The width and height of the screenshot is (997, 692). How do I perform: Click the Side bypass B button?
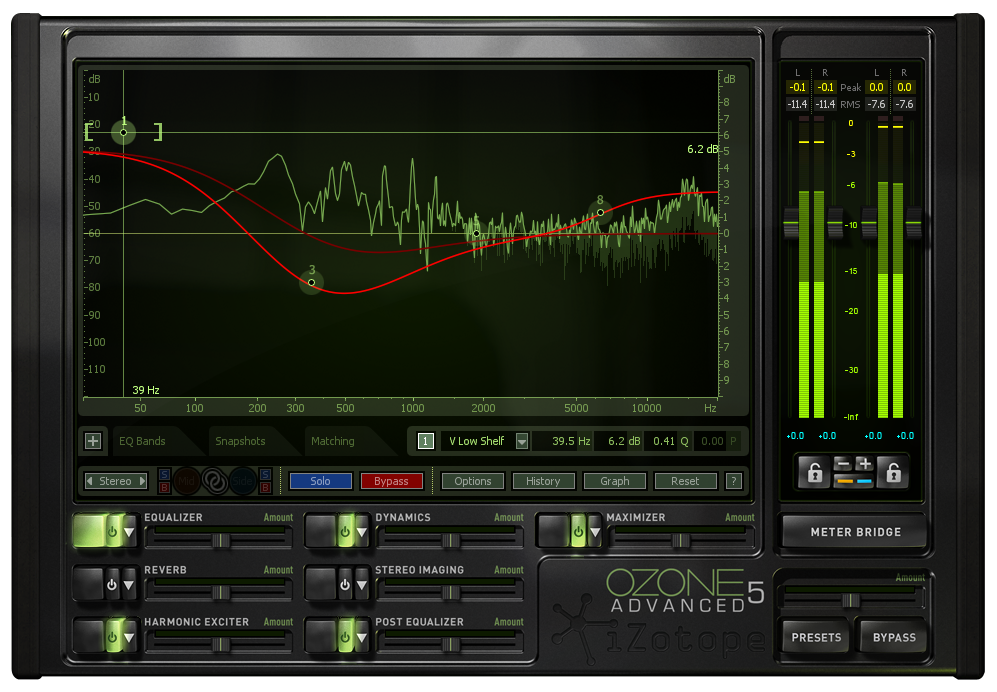coord(265,488)
